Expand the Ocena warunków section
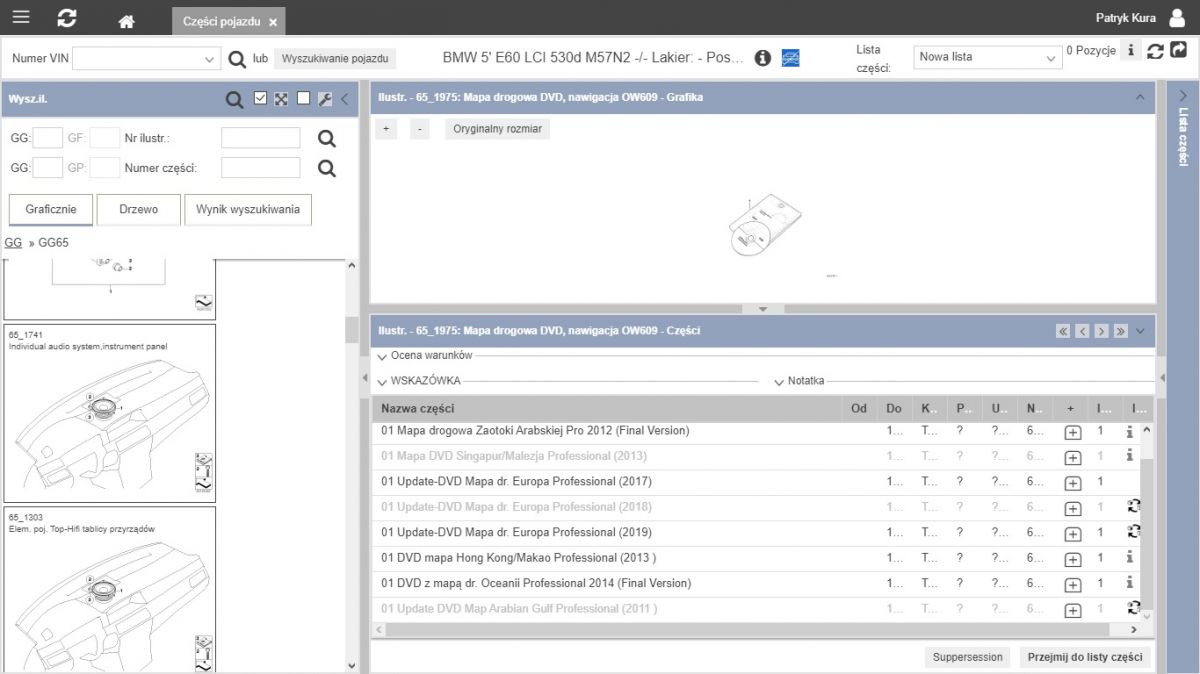Viewport: 1200px width, 674px height. pyautogui.click(x=425, y=355)
